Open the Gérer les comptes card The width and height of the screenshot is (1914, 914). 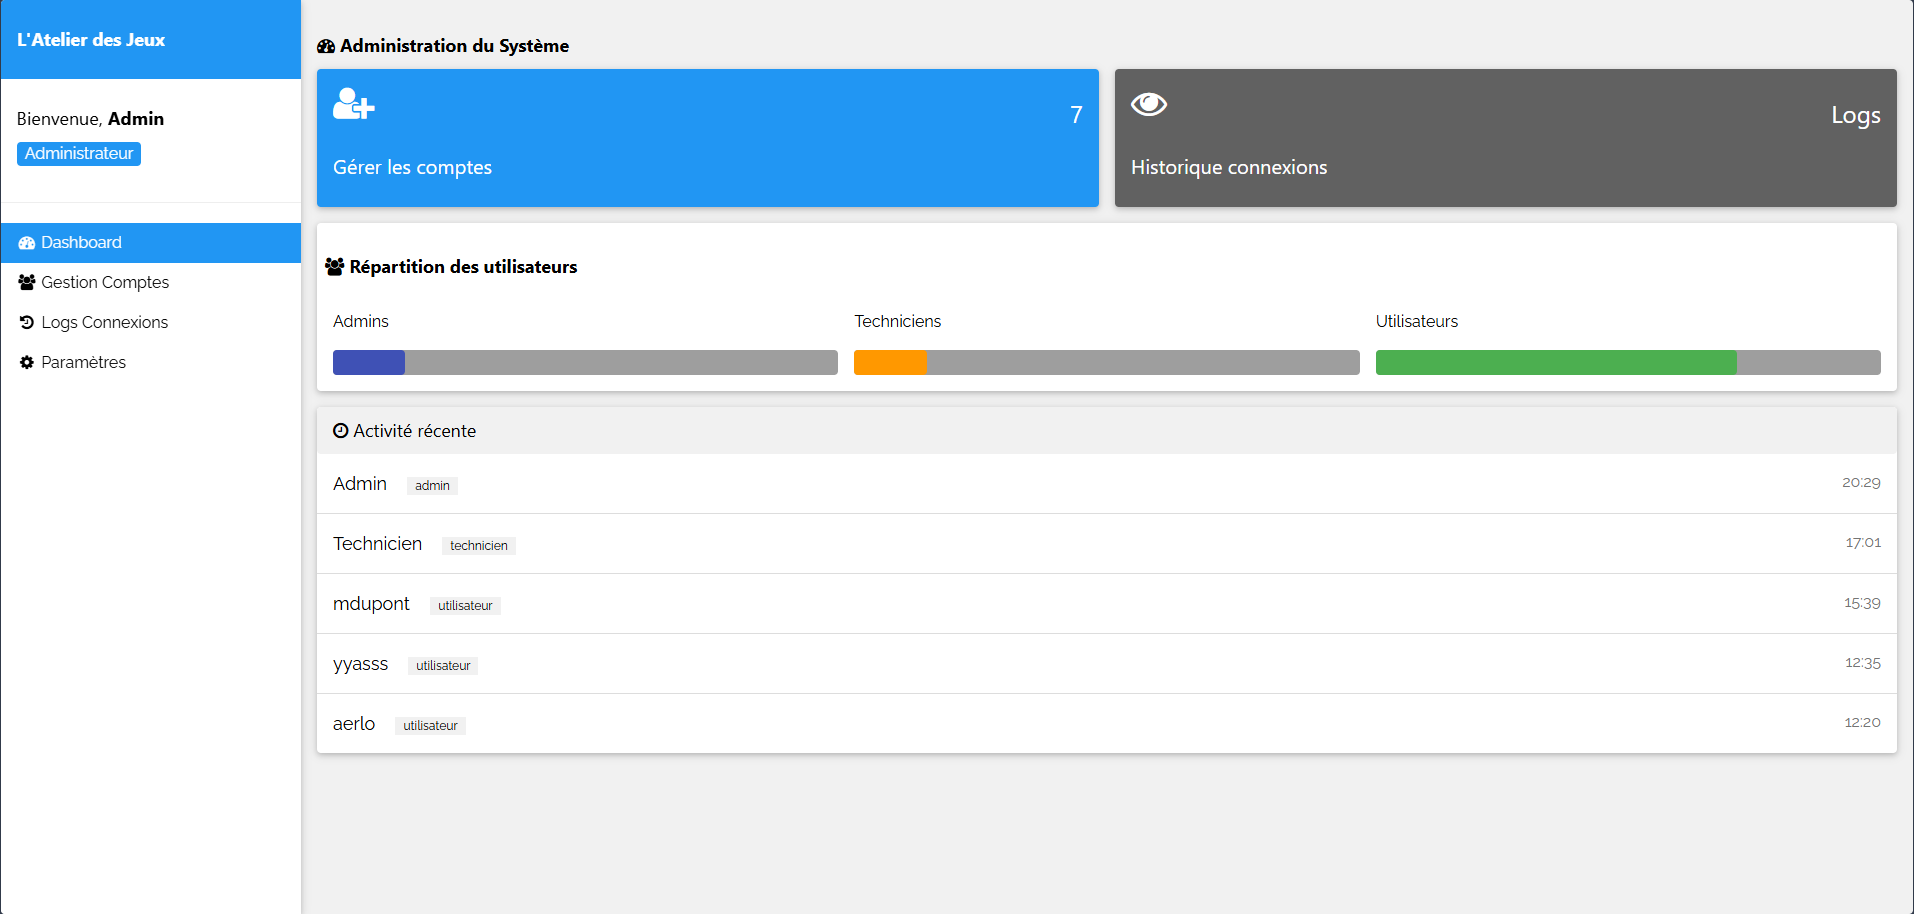(x=708, y=138)
